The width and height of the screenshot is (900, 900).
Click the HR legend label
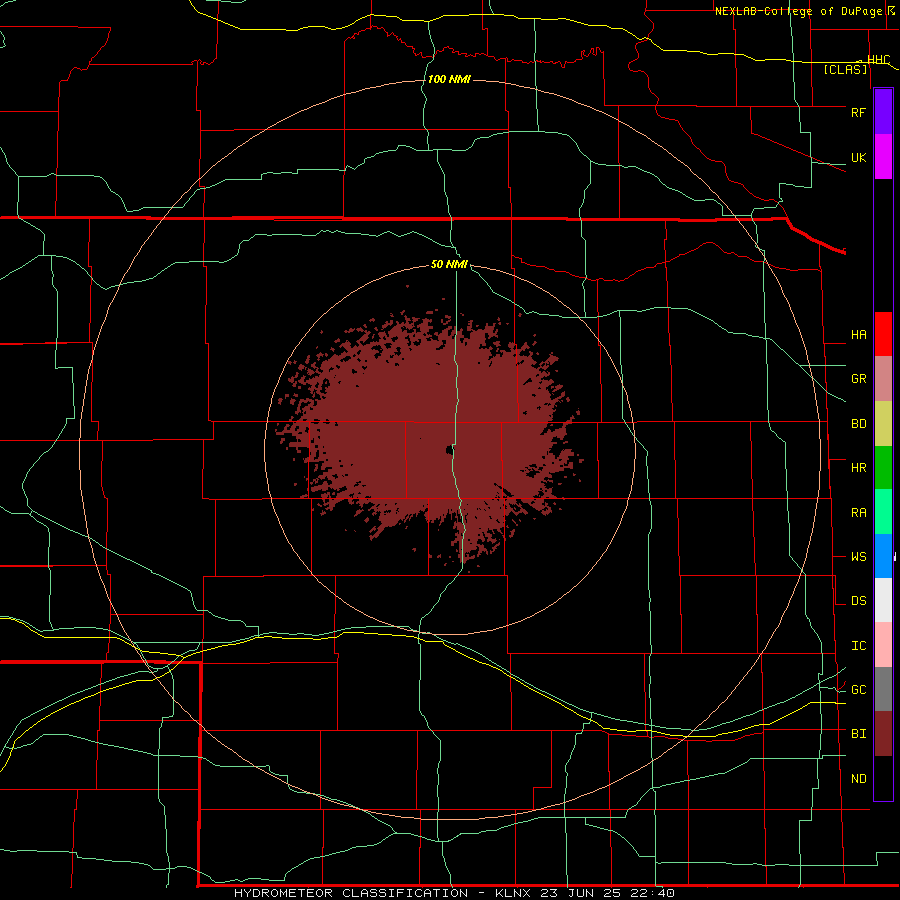coord(858,468)
